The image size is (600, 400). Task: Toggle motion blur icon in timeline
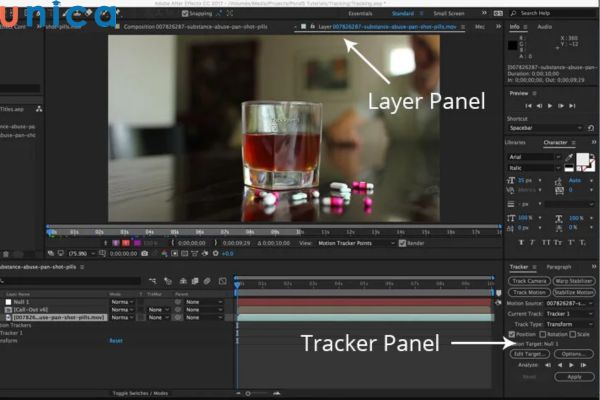tap(207, 281)
